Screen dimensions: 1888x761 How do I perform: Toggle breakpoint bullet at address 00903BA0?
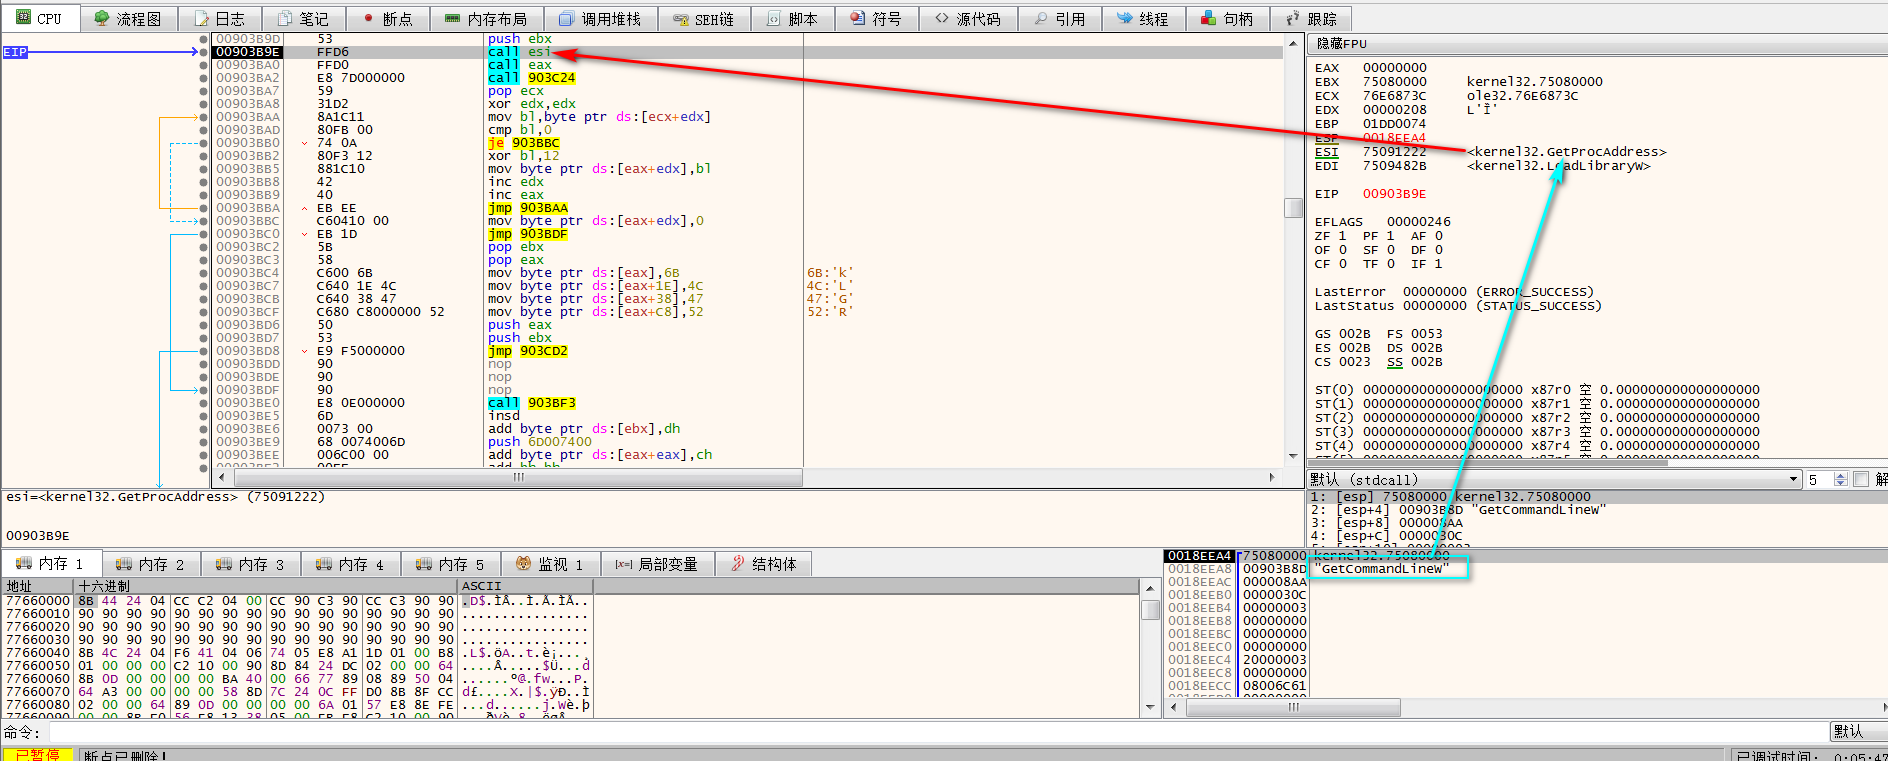point(204,65)
